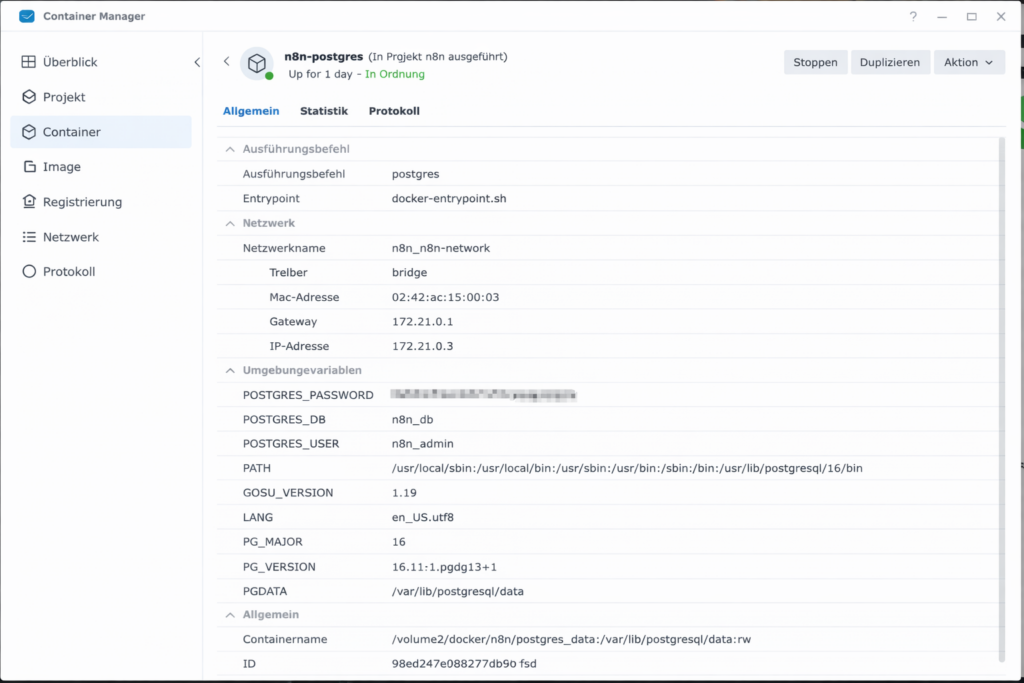Switch to the Protokoll tab
Image resolution: width=1024 pixels, height=683 pixels.
tap(394, 111)
